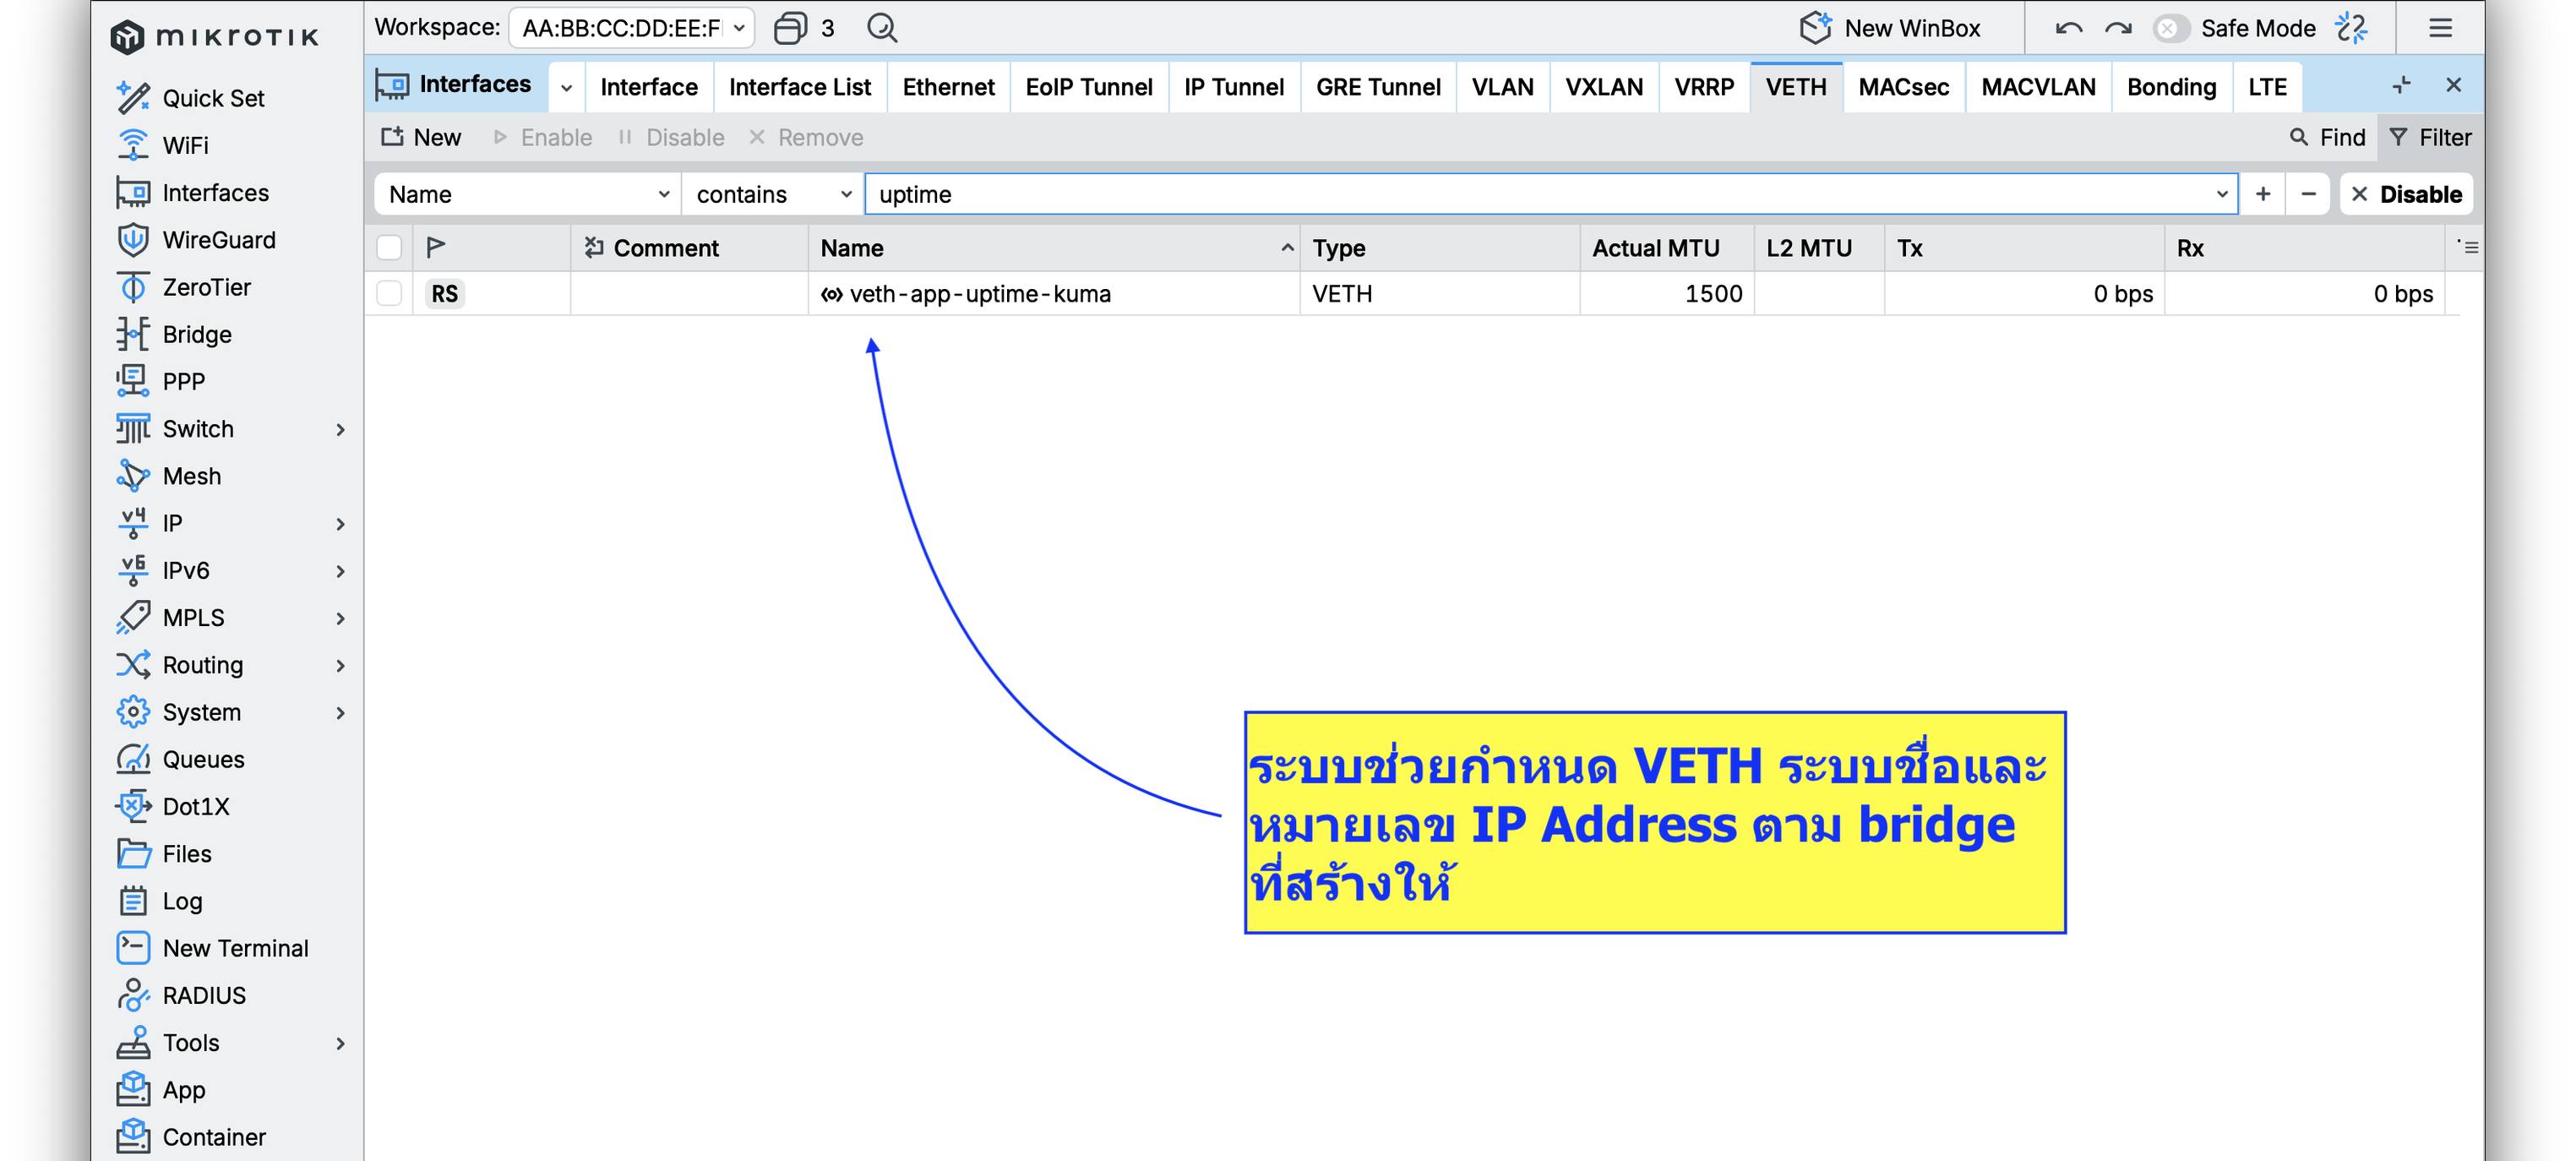Image resolution: width=2576 pixels, height=1161 pixels.
Task: Tick the select-all checkbox in table header
Action: click(389, 247)
